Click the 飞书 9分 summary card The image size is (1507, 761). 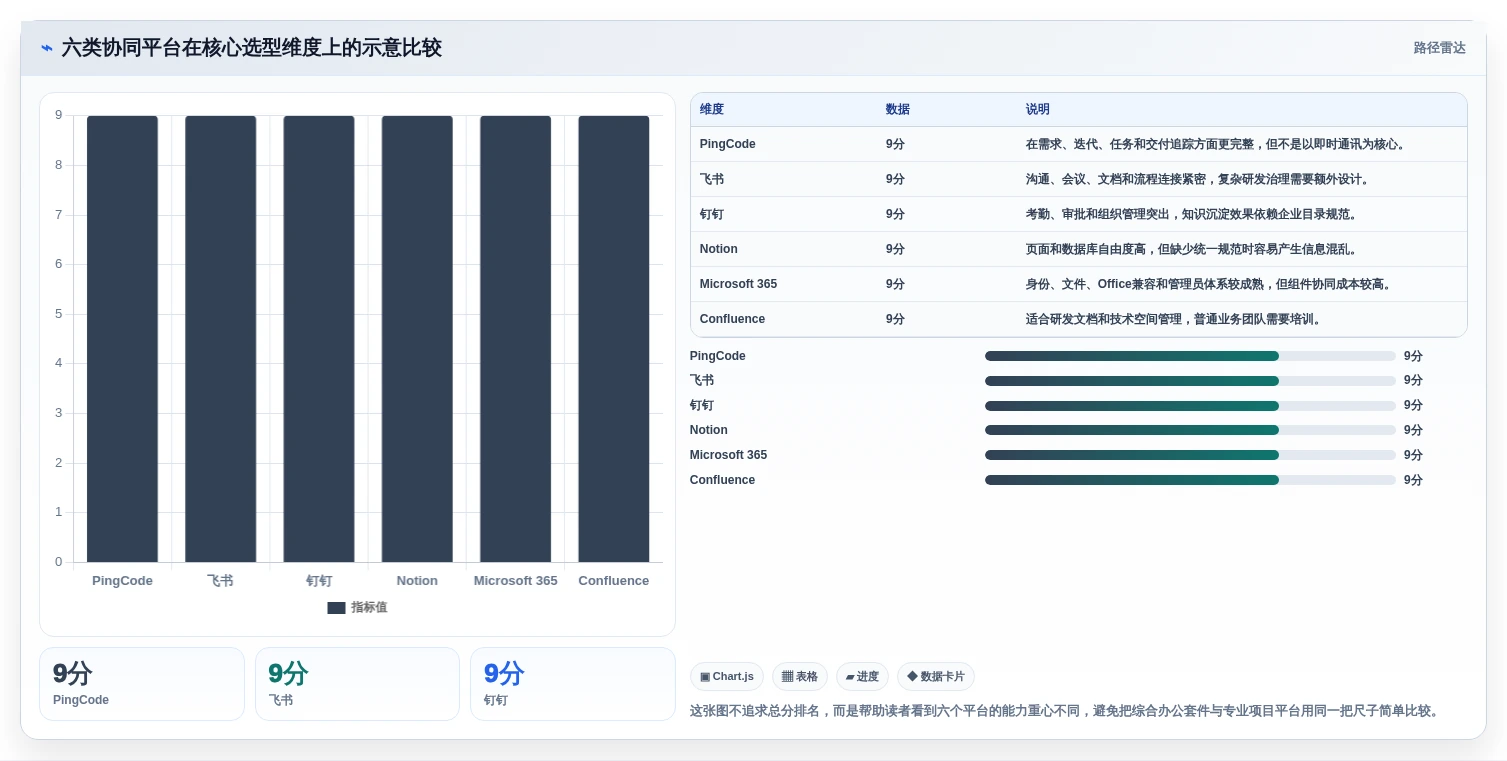[x=357, y=684]
